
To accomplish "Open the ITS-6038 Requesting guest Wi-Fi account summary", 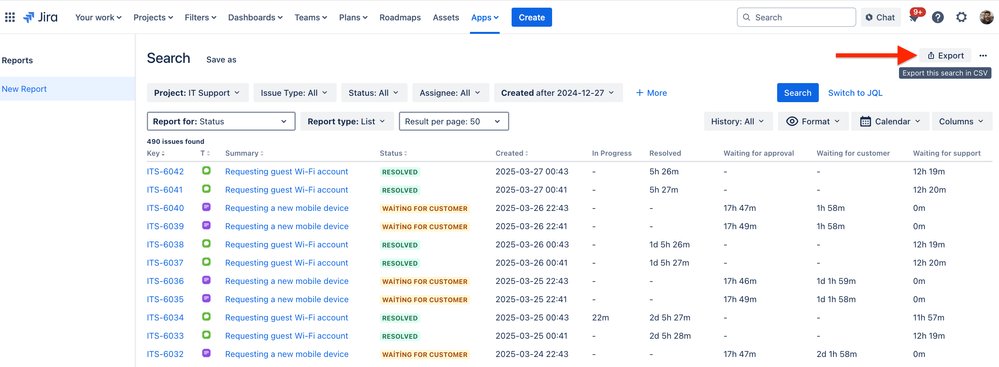I will 287,245.
